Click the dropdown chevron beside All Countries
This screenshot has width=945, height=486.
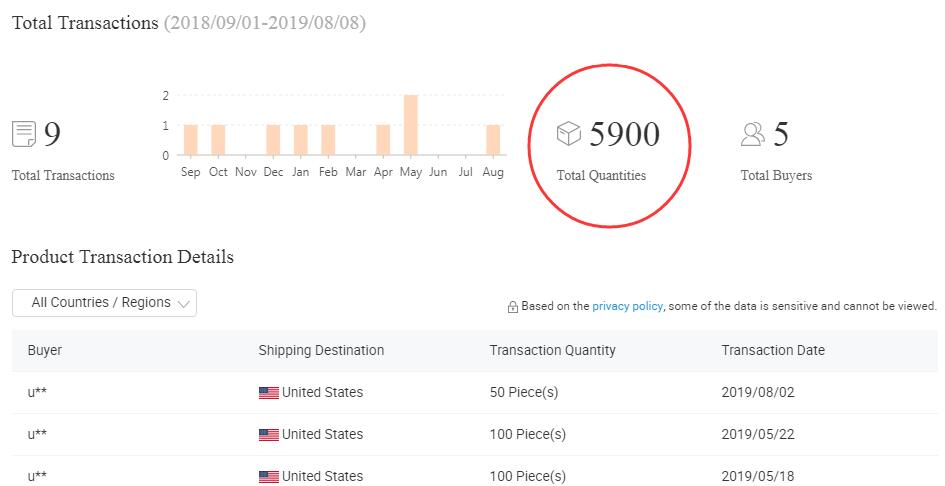click(x=184, y=304)
